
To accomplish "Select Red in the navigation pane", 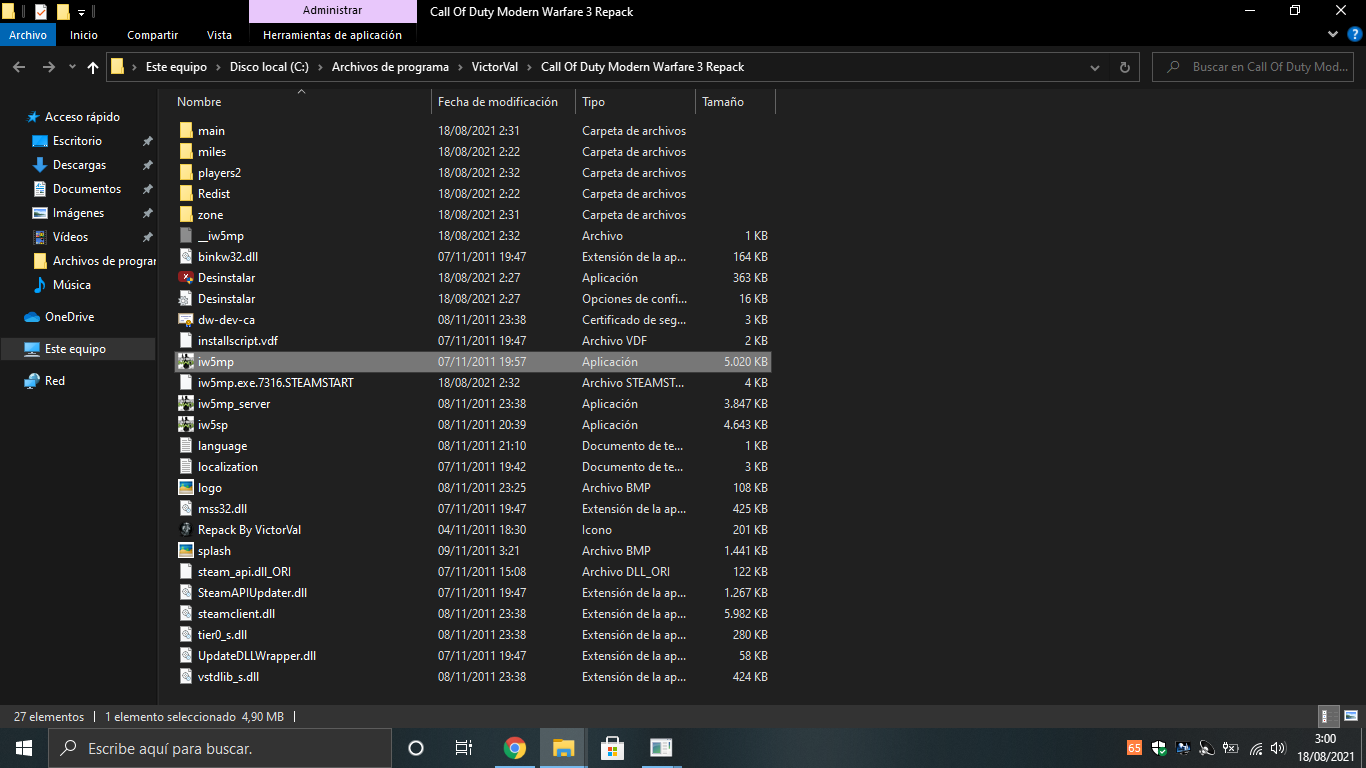I will pyautogui.click(x=55, y=381).
